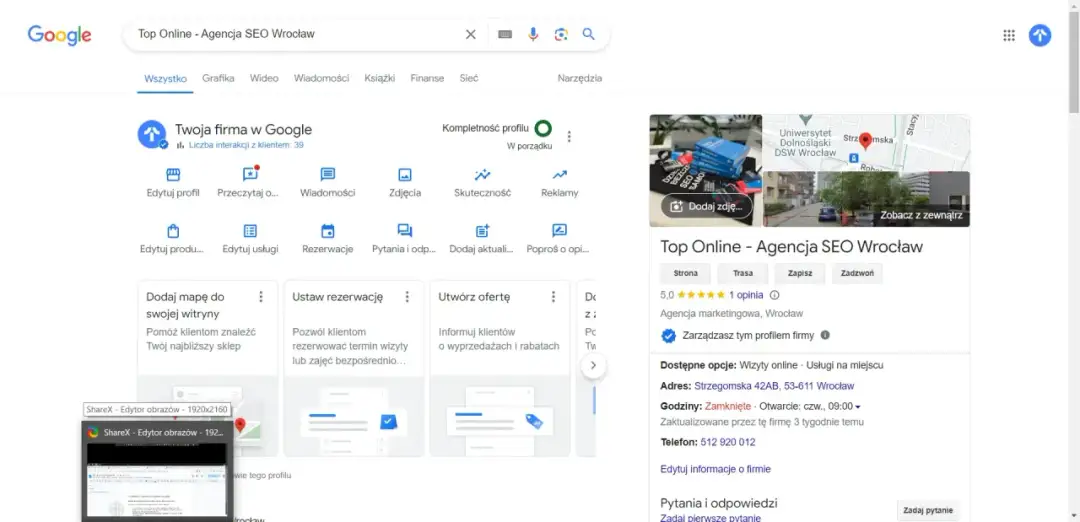Open the Ustaw rezerwację card
Viewport: 1080px width, 522px height.
pos(354,368)
